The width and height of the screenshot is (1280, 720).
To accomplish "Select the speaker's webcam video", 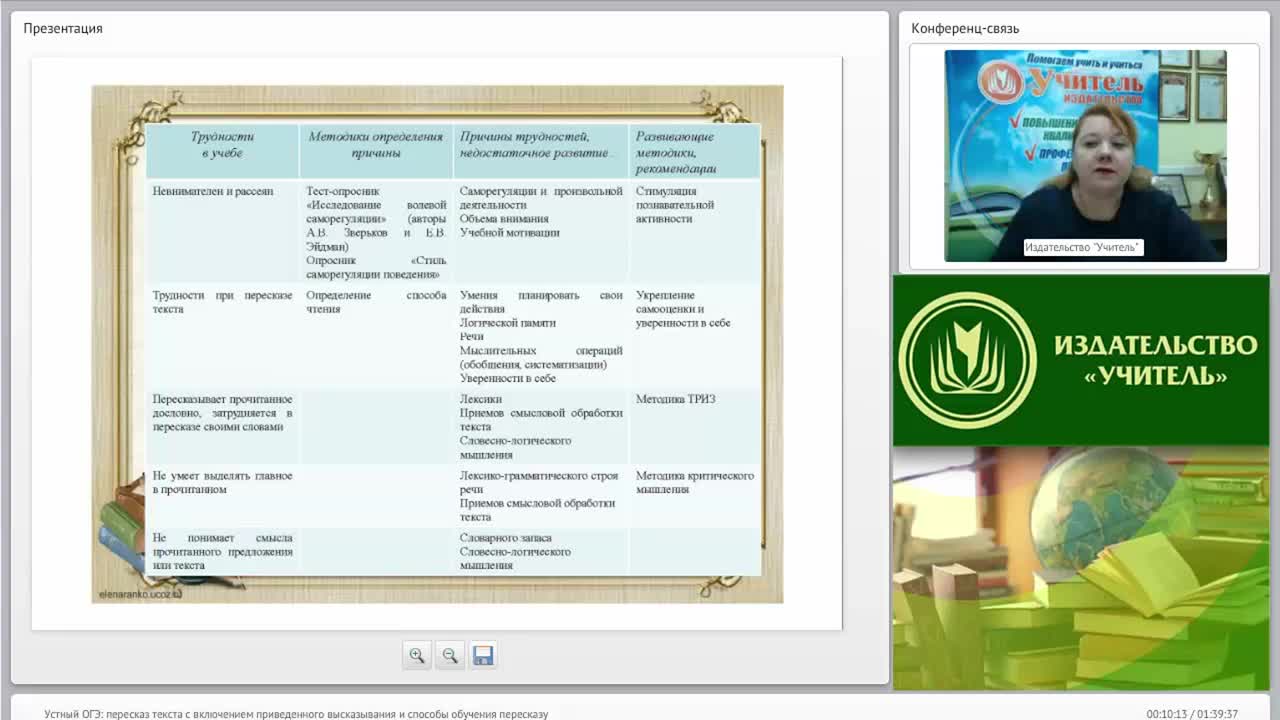I will 1085,156.
